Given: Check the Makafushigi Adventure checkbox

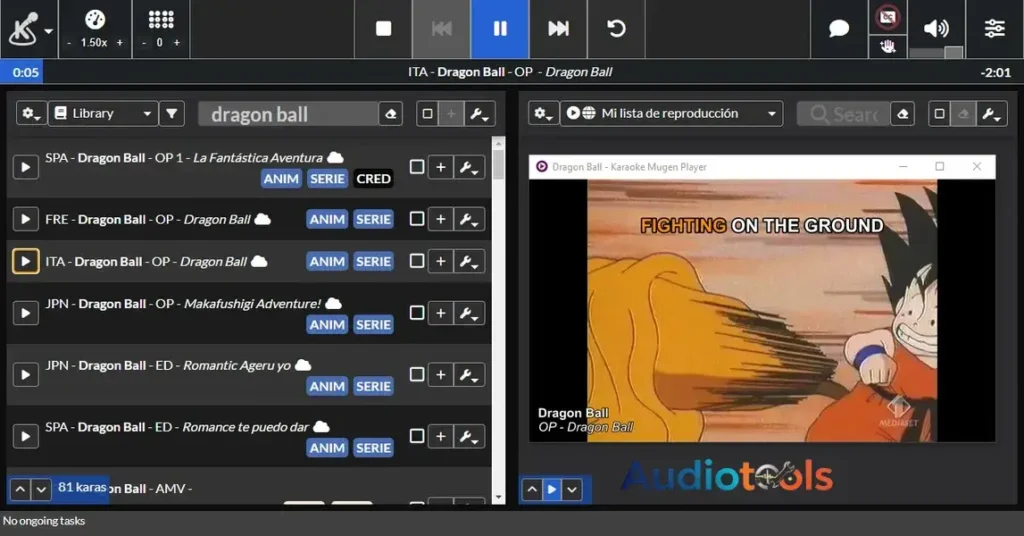Looking at the screenshot, I should 417,313.
